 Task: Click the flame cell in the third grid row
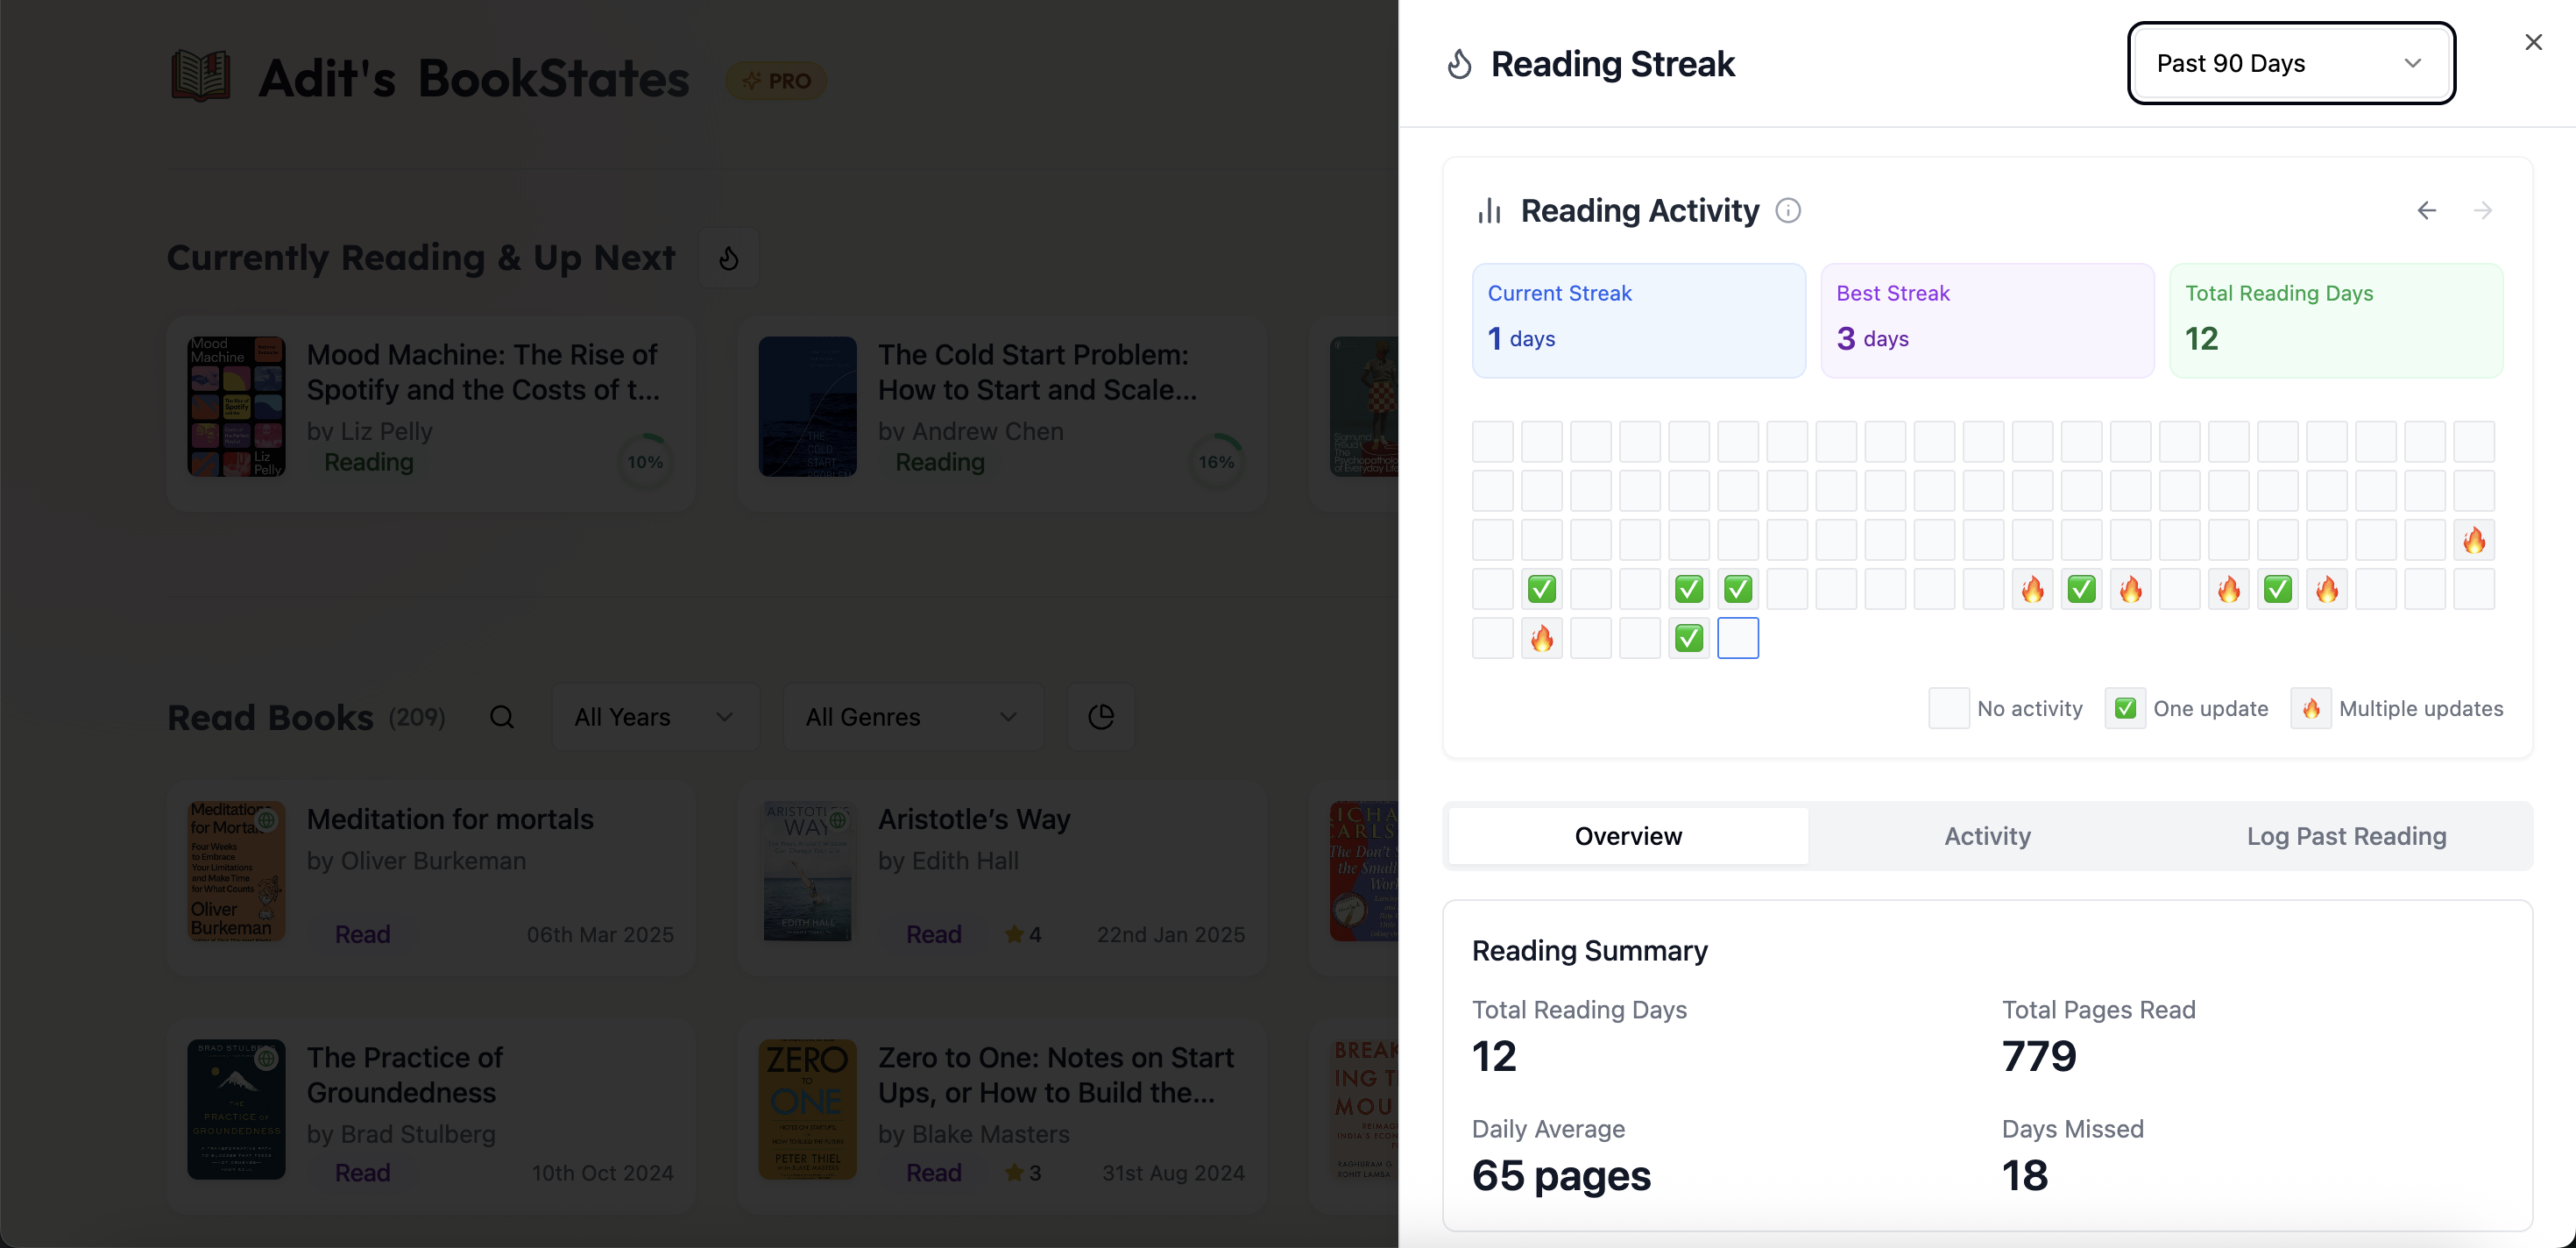click(2474, 540)
